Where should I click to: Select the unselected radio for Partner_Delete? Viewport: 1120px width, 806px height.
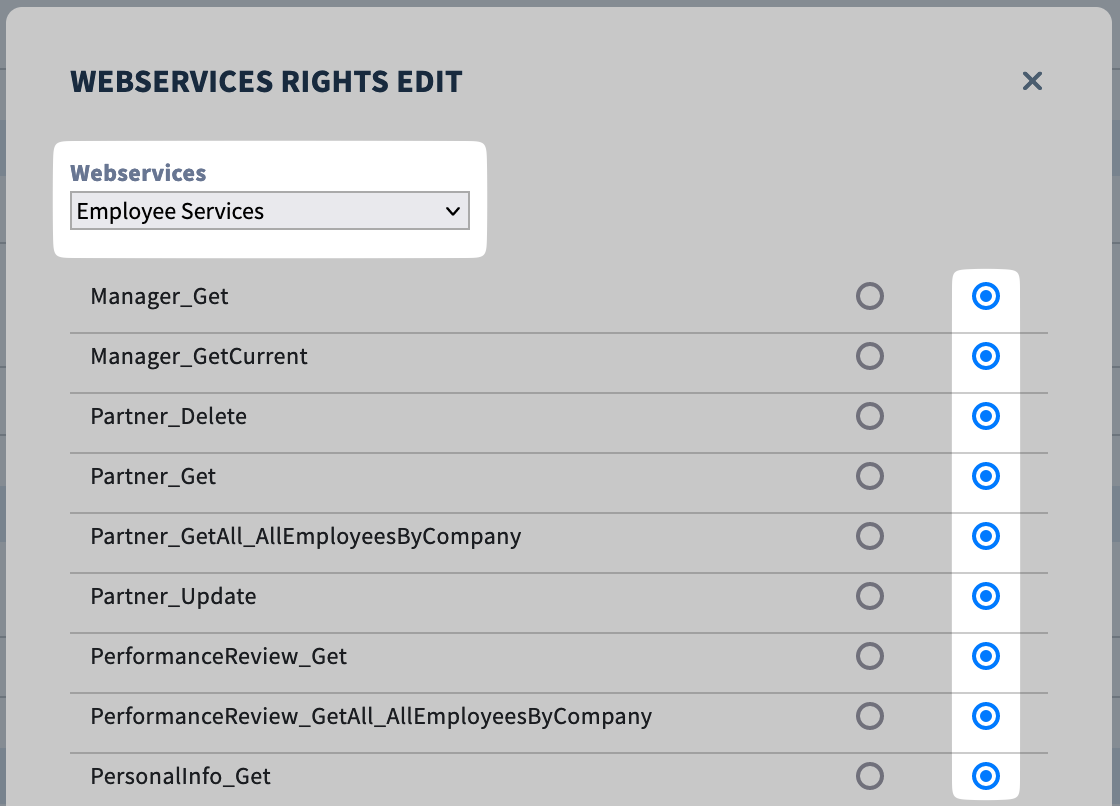(870, 416)
